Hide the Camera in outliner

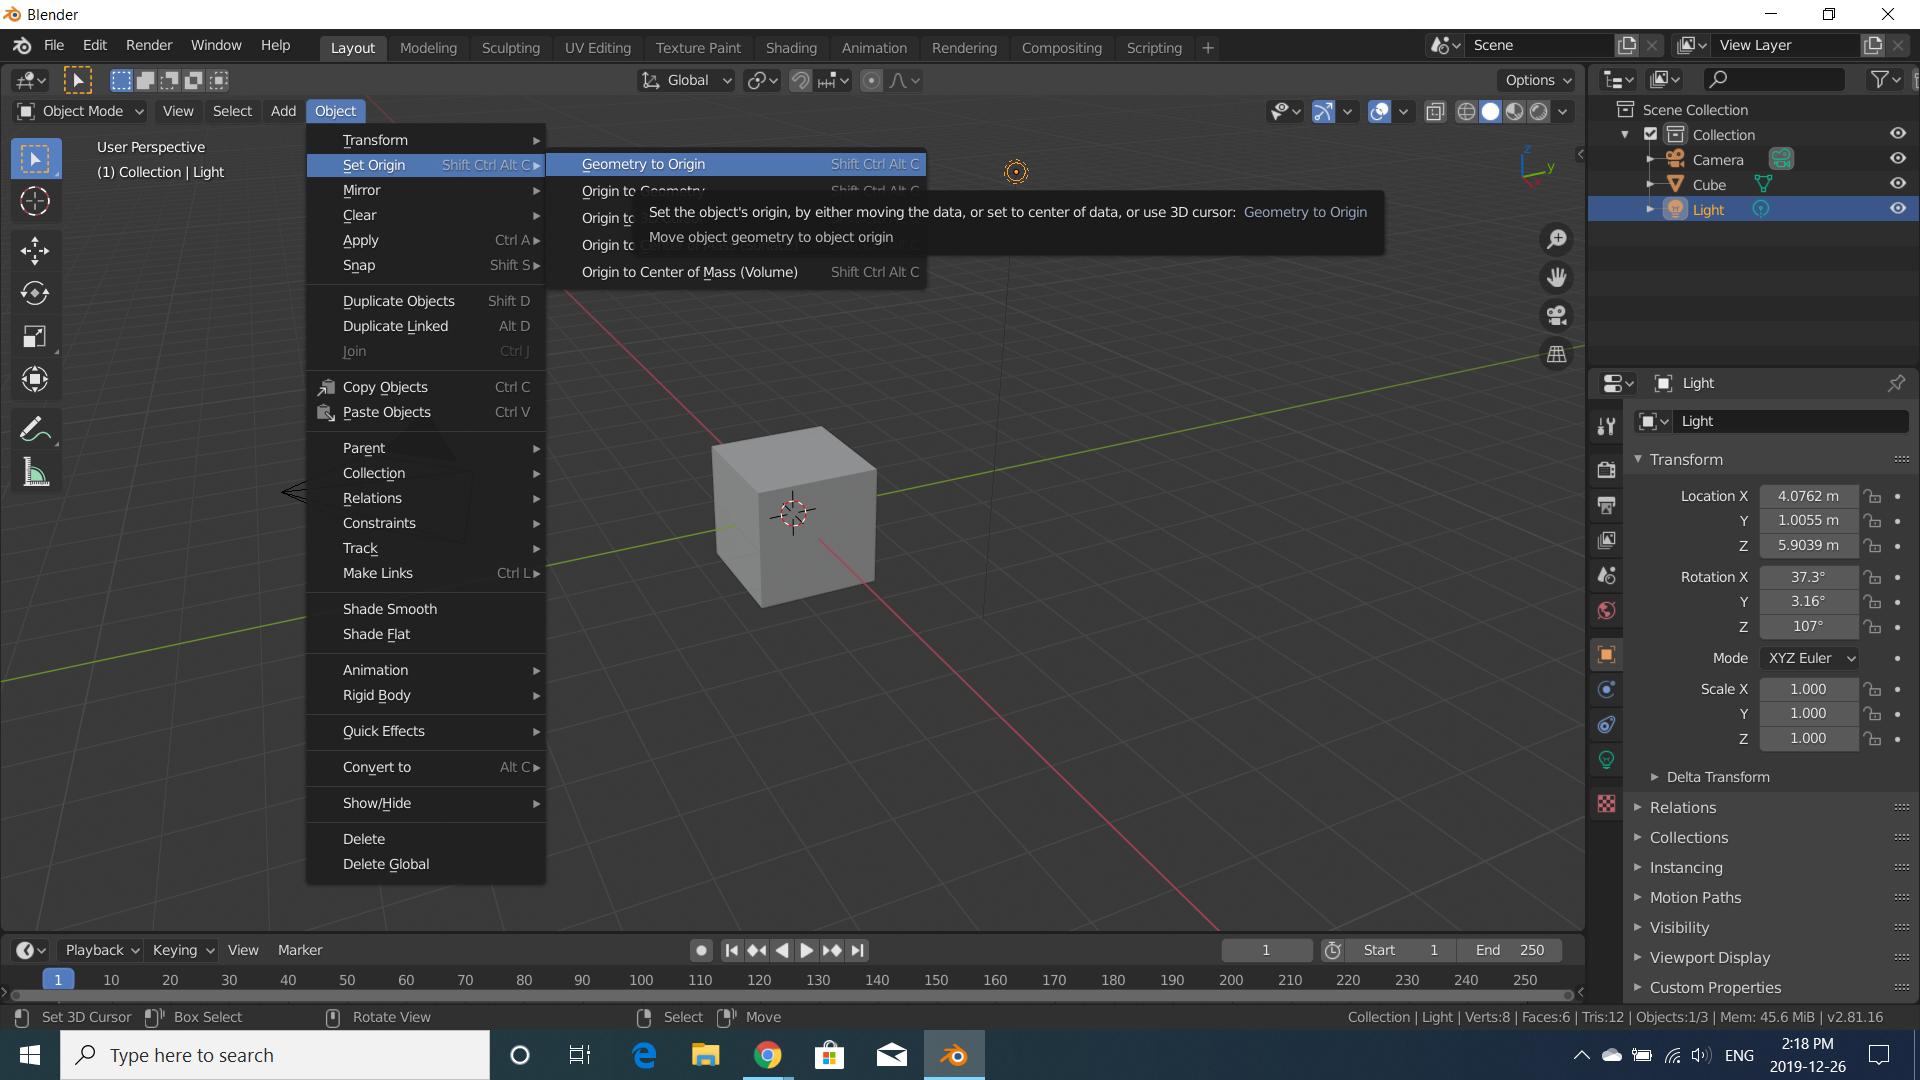click(1897, 159)
